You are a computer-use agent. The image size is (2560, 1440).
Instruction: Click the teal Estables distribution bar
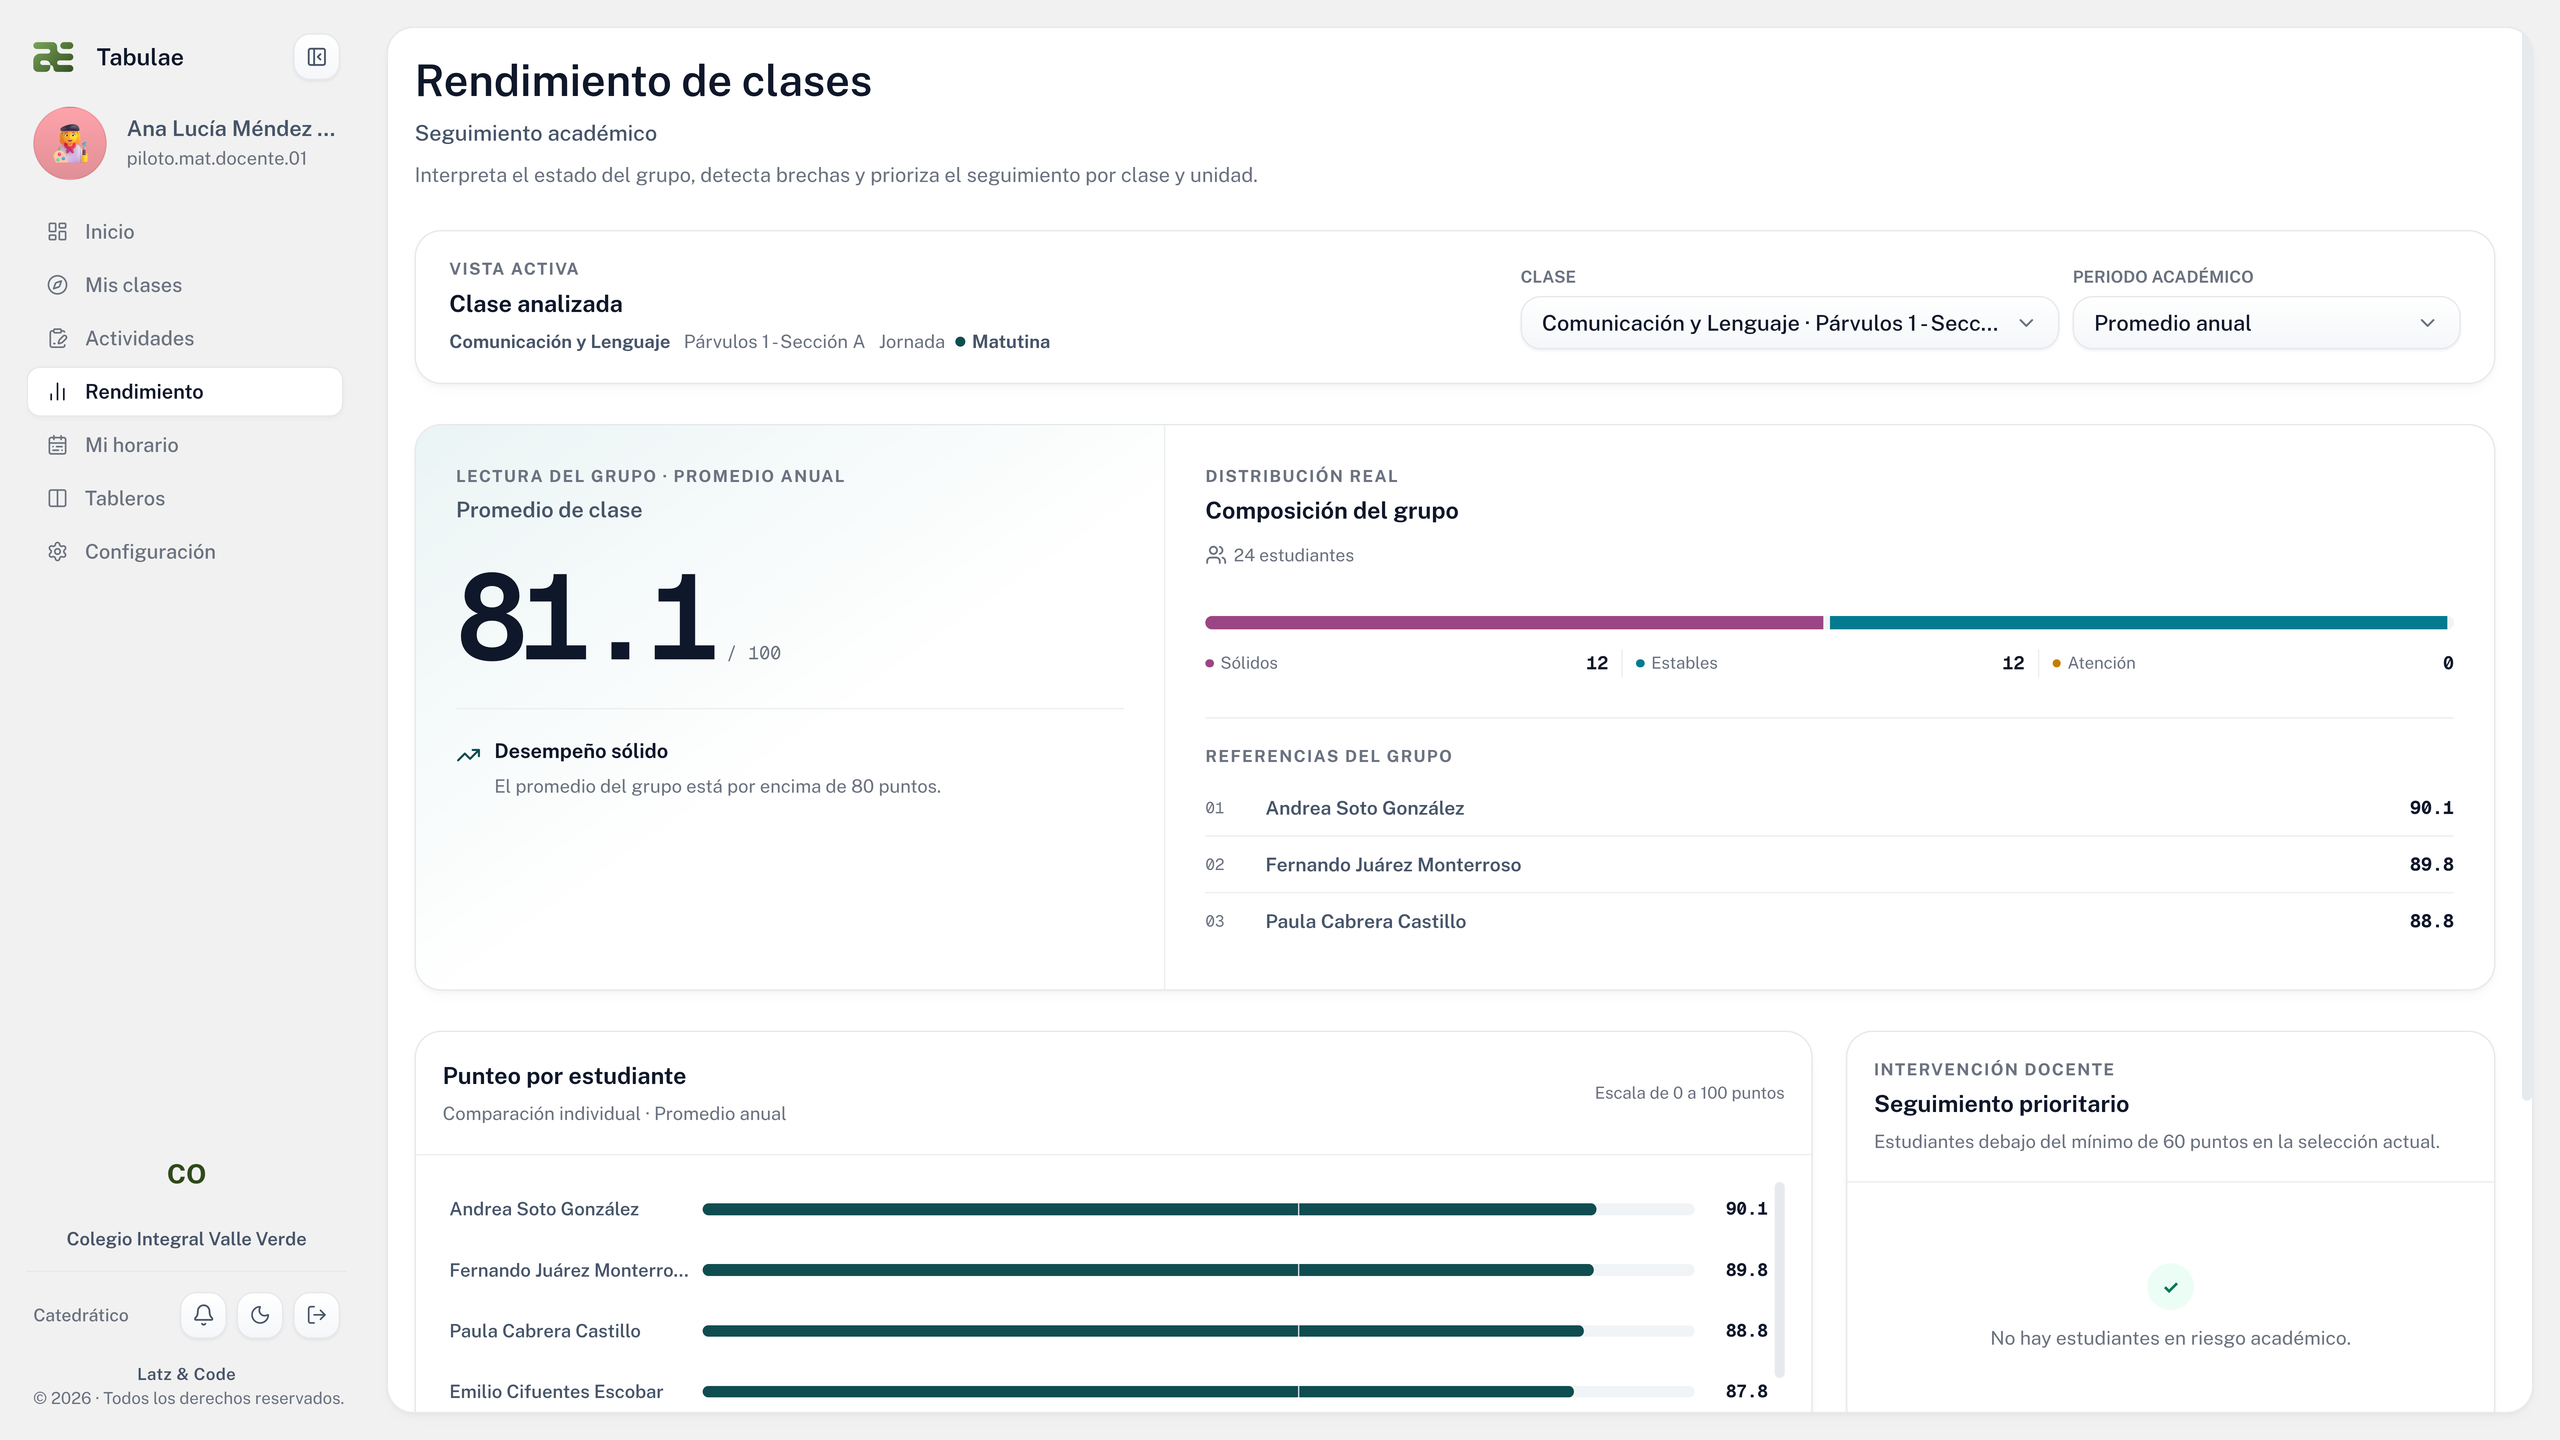[x=2138, y=623]
